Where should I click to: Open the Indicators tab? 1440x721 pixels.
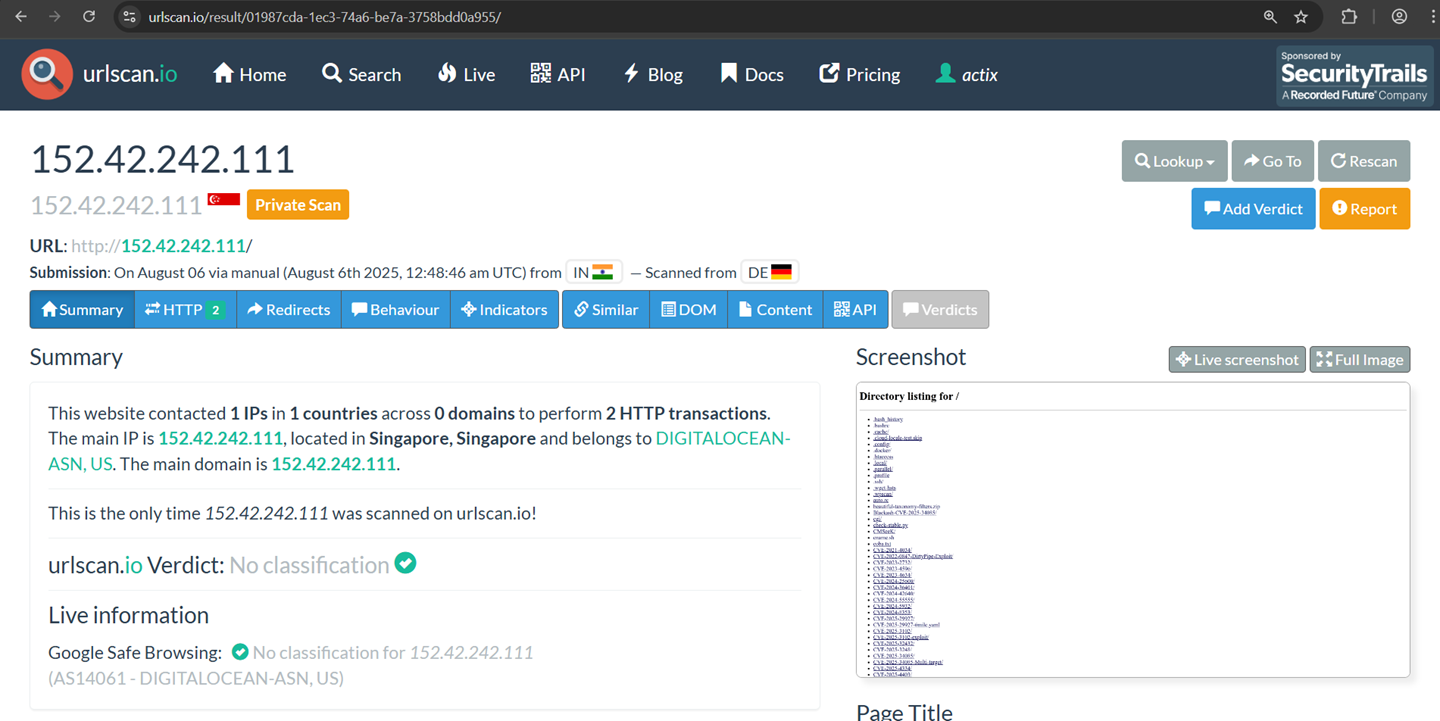[504, 309]
